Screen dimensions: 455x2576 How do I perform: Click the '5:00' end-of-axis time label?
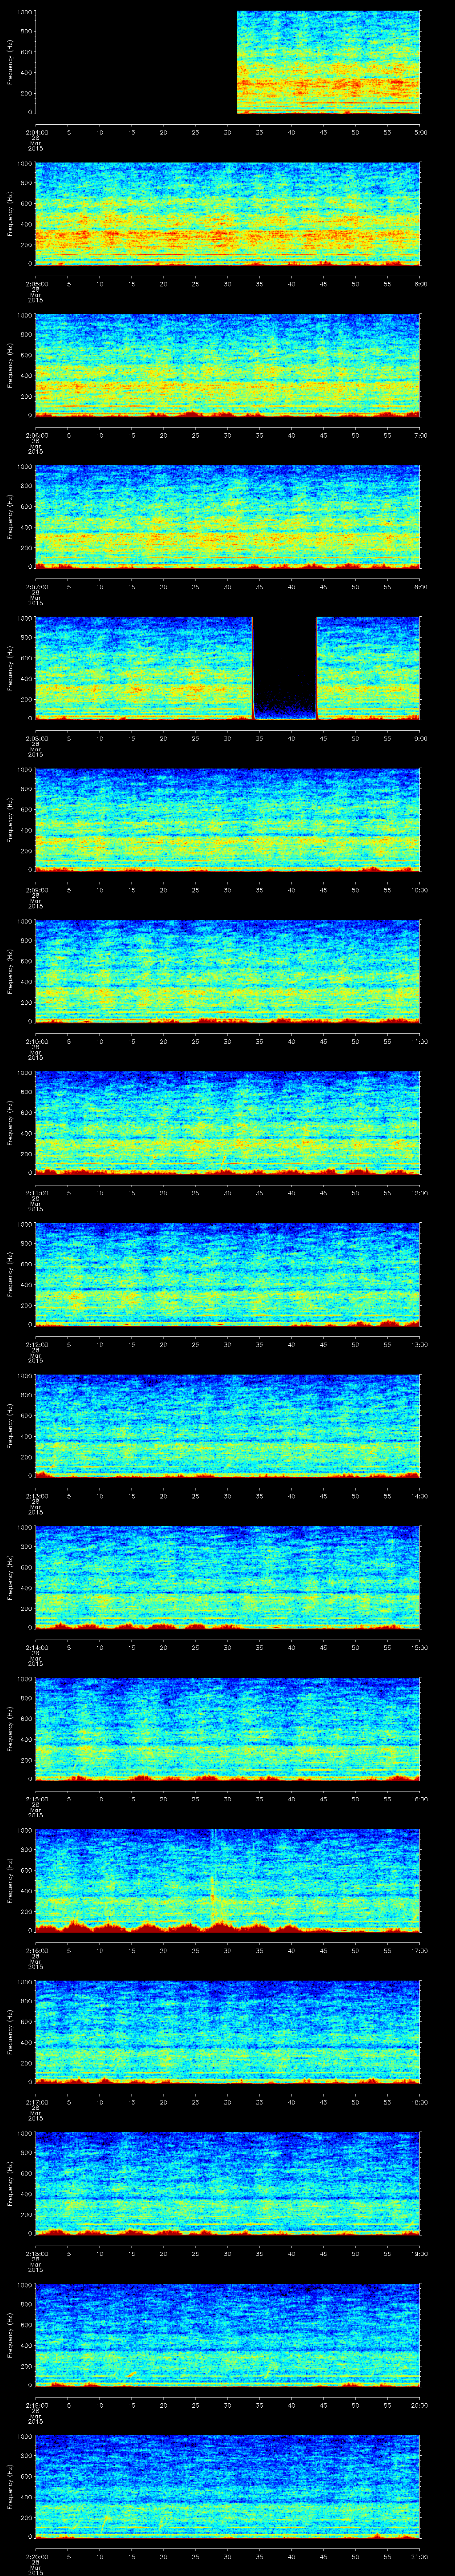point(421,132)
